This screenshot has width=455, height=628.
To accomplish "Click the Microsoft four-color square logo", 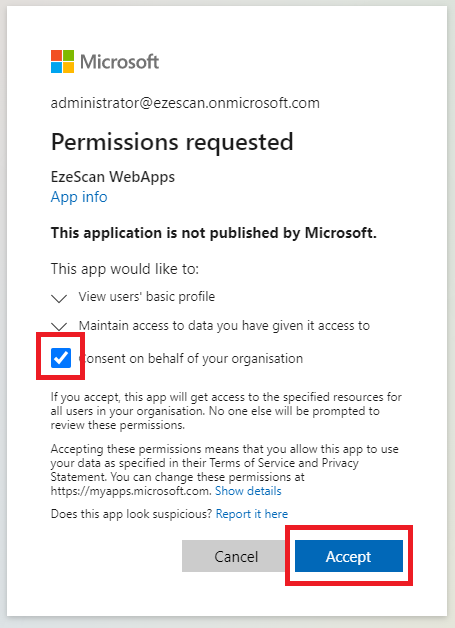I will coord(62,61).
